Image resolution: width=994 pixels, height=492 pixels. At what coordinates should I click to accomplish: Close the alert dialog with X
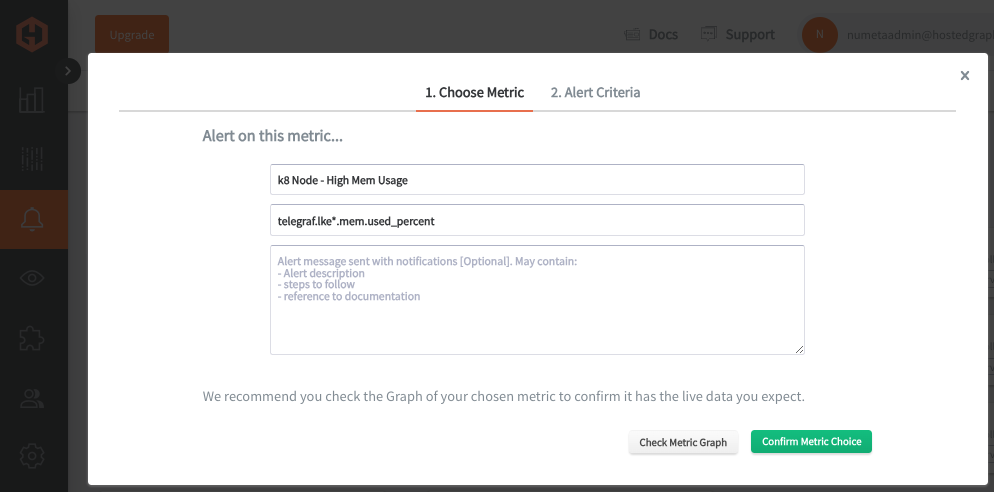pos(965,75)
